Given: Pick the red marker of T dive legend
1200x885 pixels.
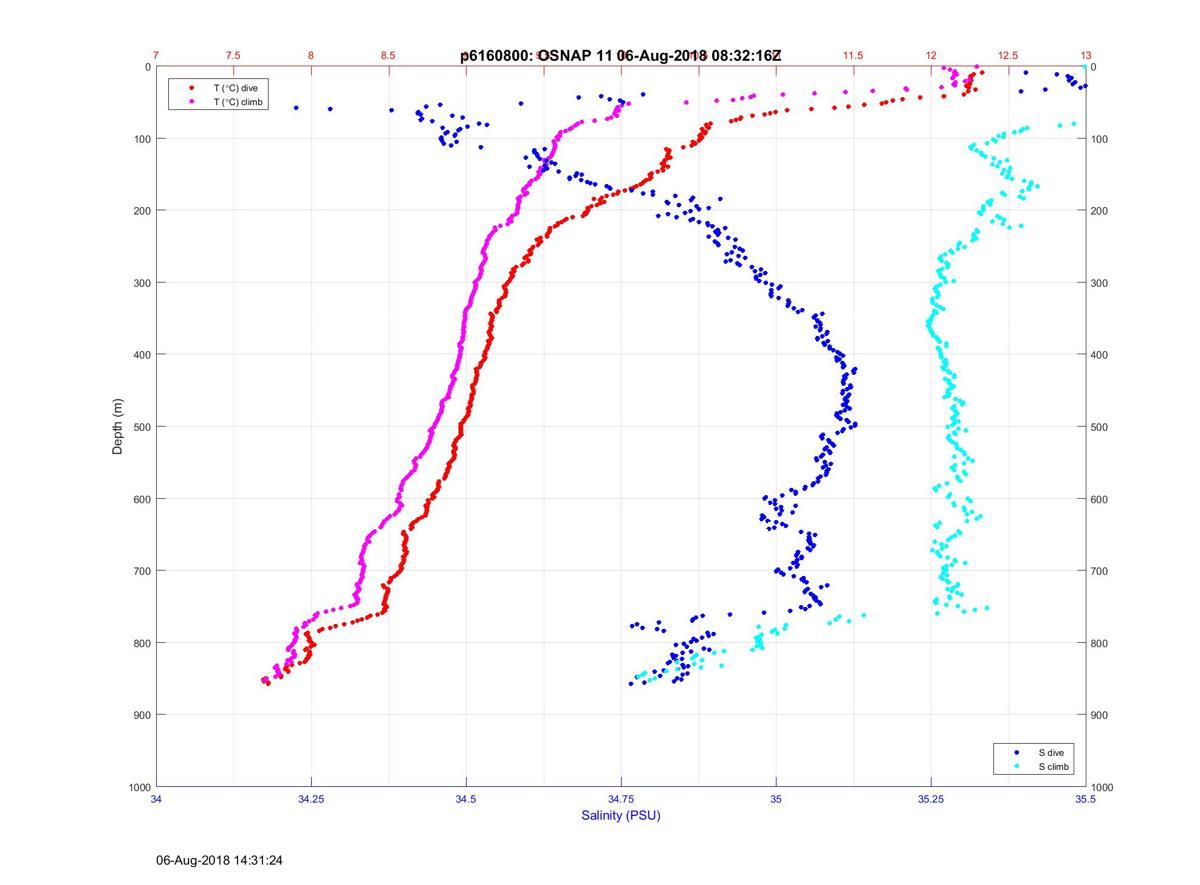Looking at the screenshot, I should (191, 88).
